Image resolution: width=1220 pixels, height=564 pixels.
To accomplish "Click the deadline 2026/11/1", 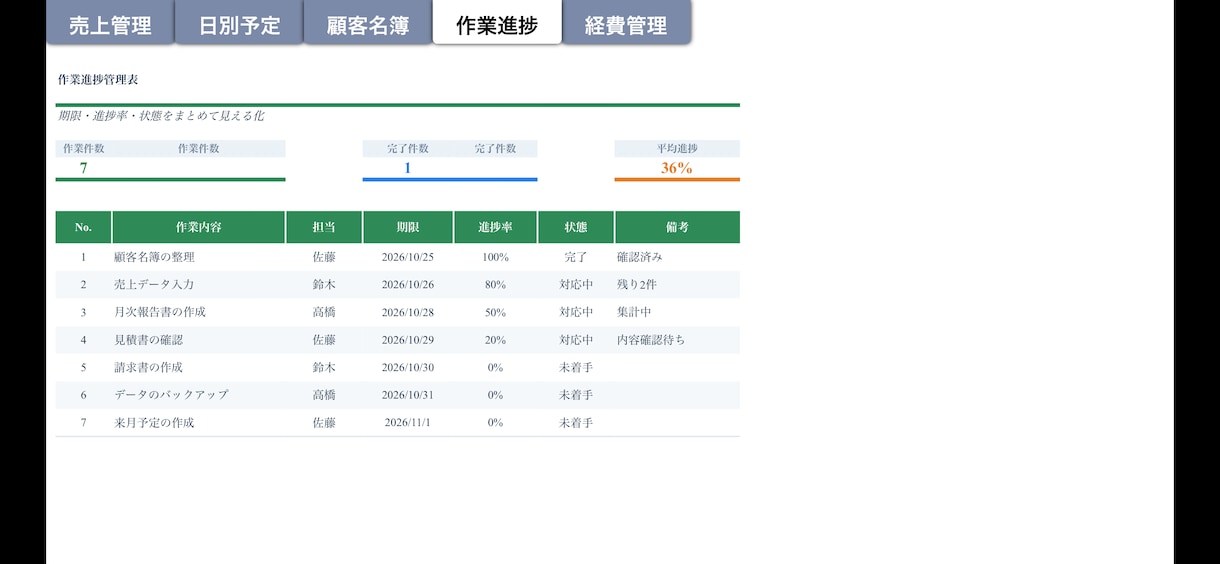I will tap(408, 423).
